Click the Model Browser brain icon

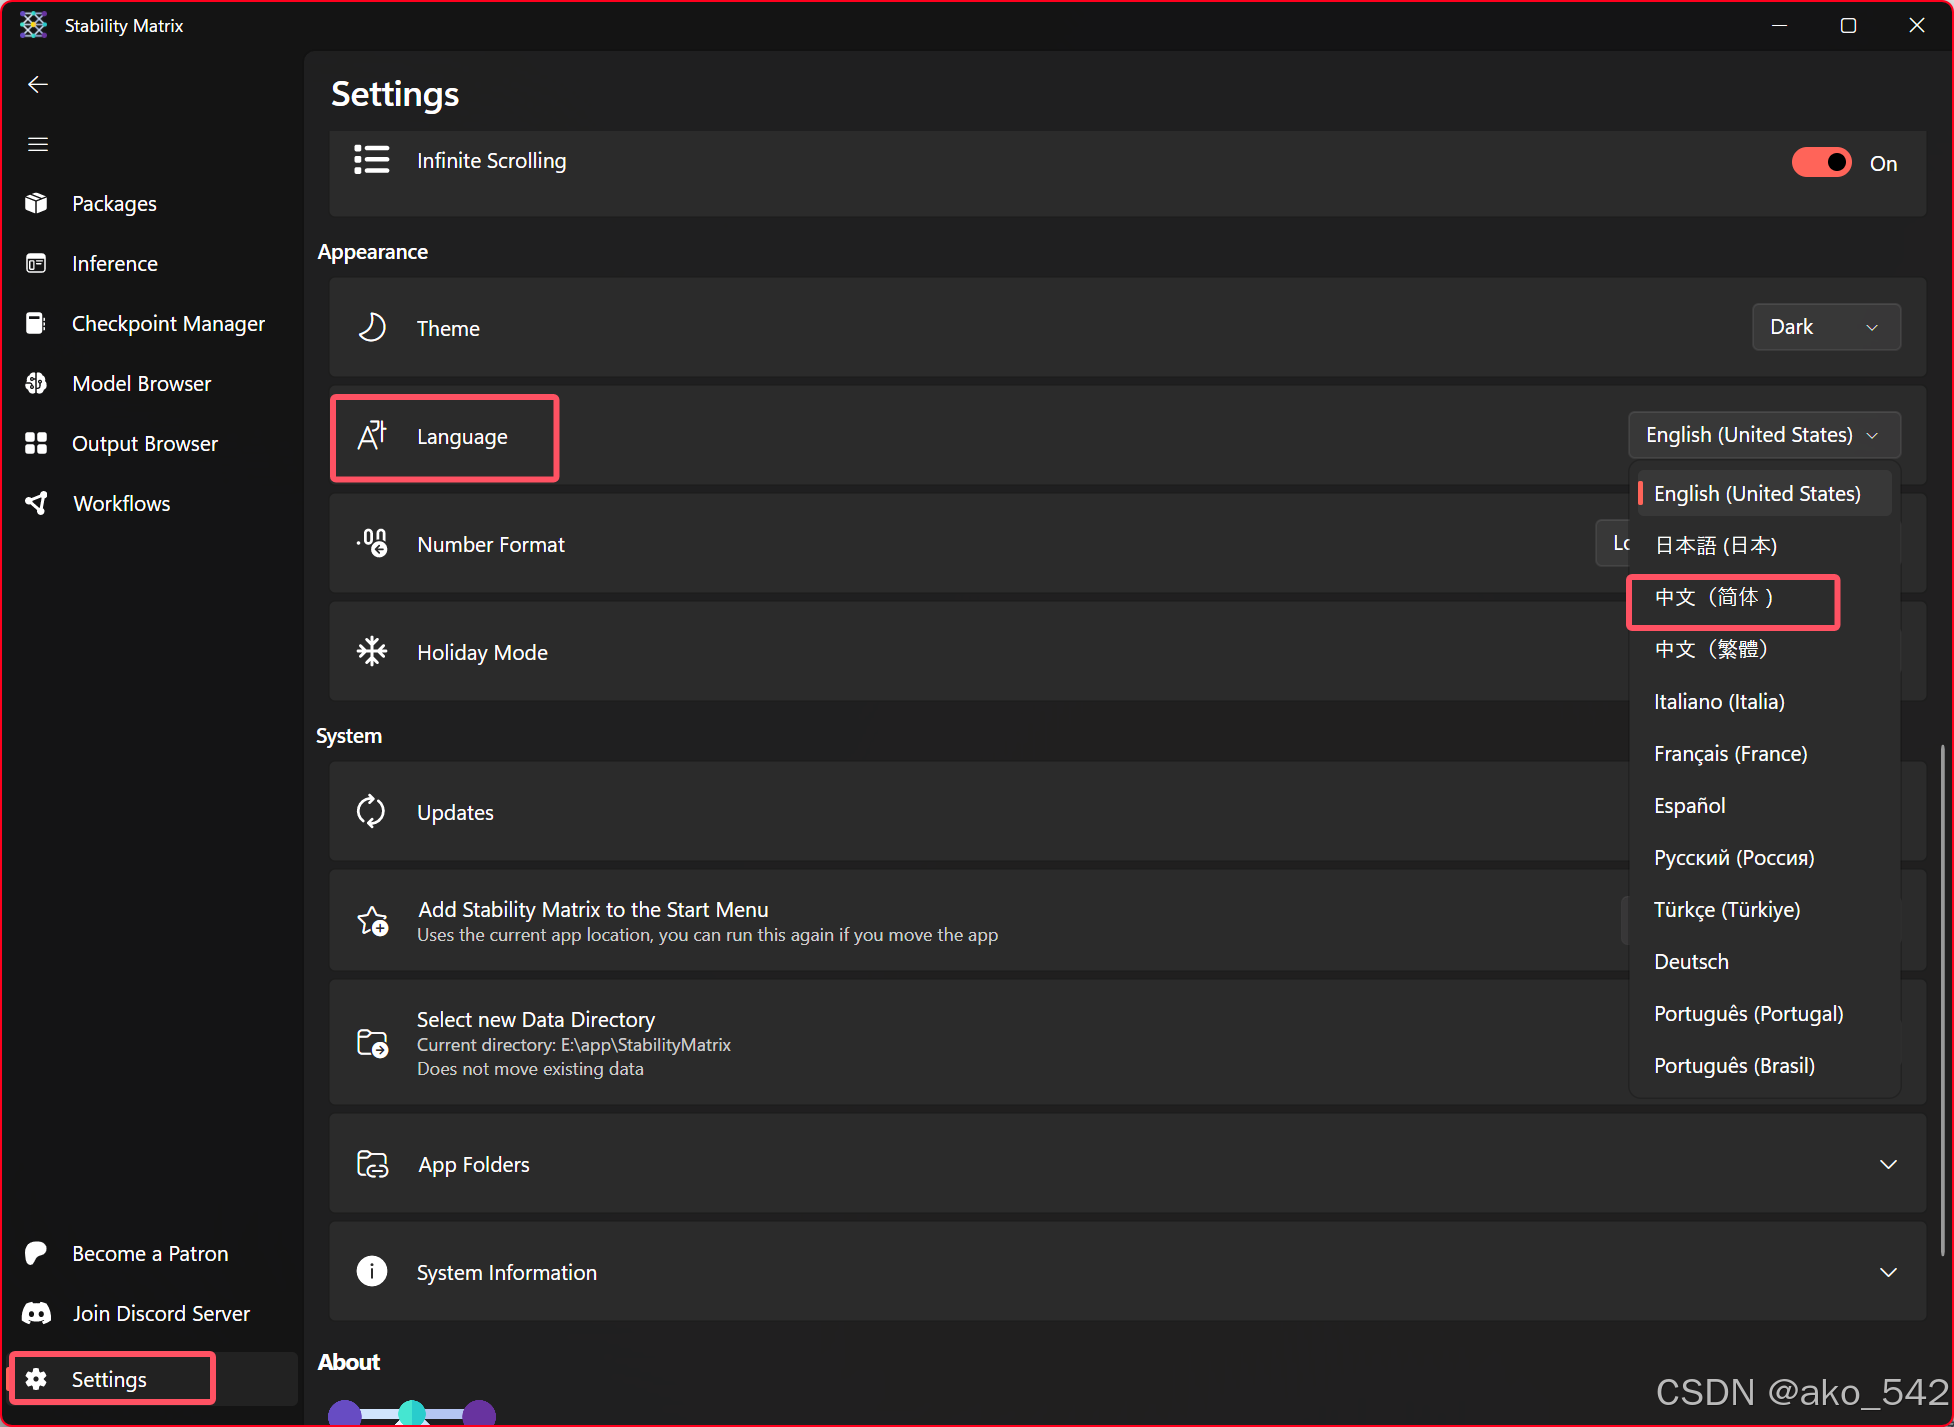[37, 384]
